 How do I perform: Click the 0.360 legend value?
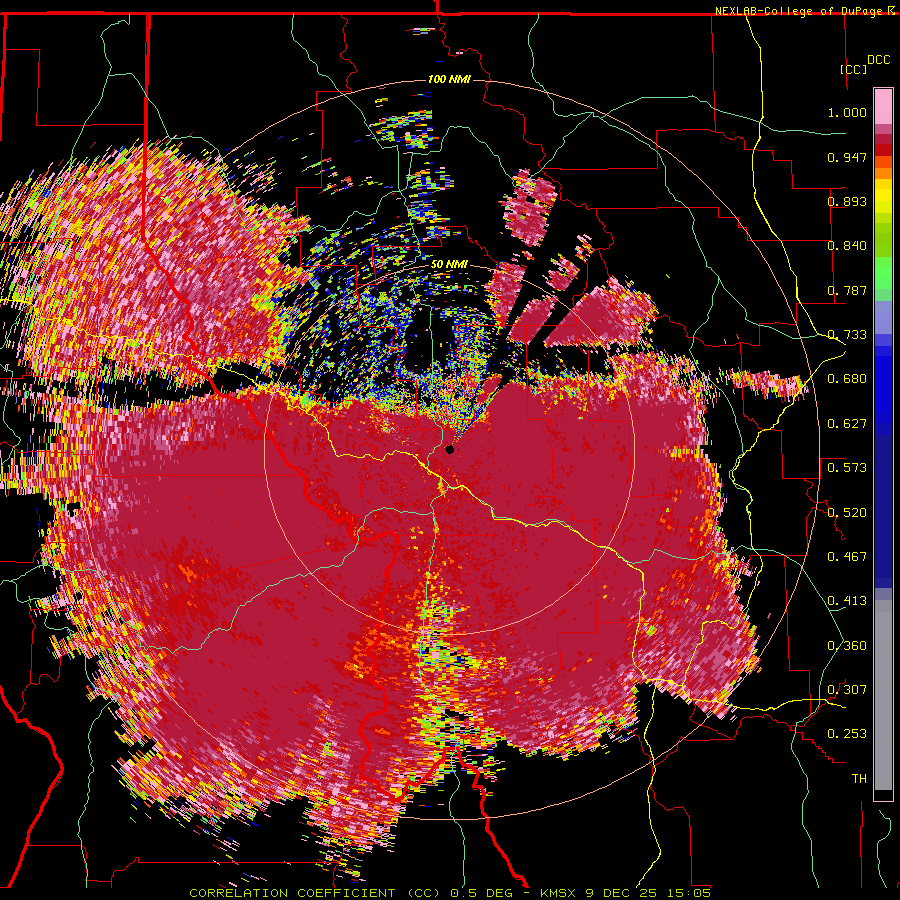[847, 646]
